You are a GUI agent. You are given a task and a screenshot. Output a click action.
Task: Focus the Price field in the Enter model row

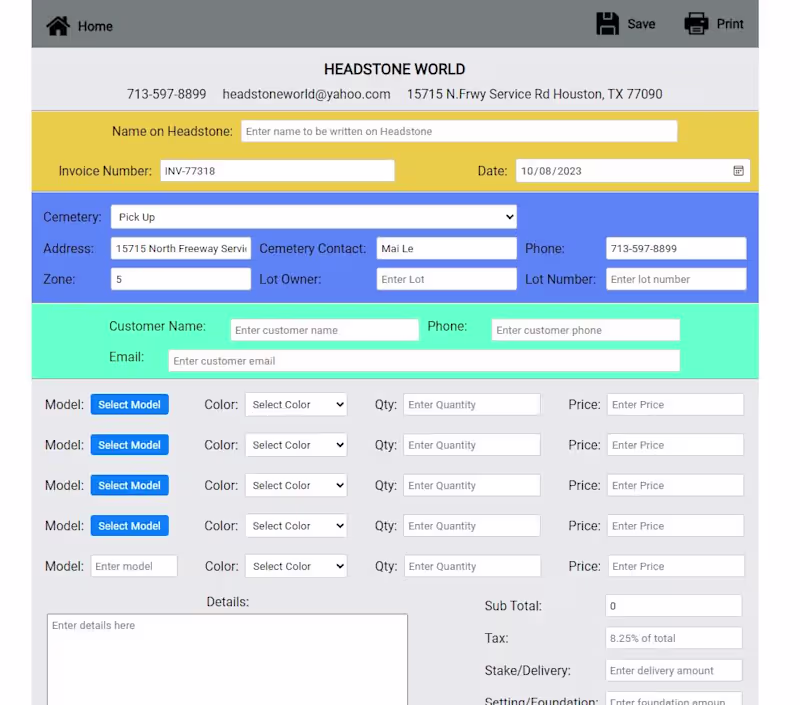tap(676, 566)
